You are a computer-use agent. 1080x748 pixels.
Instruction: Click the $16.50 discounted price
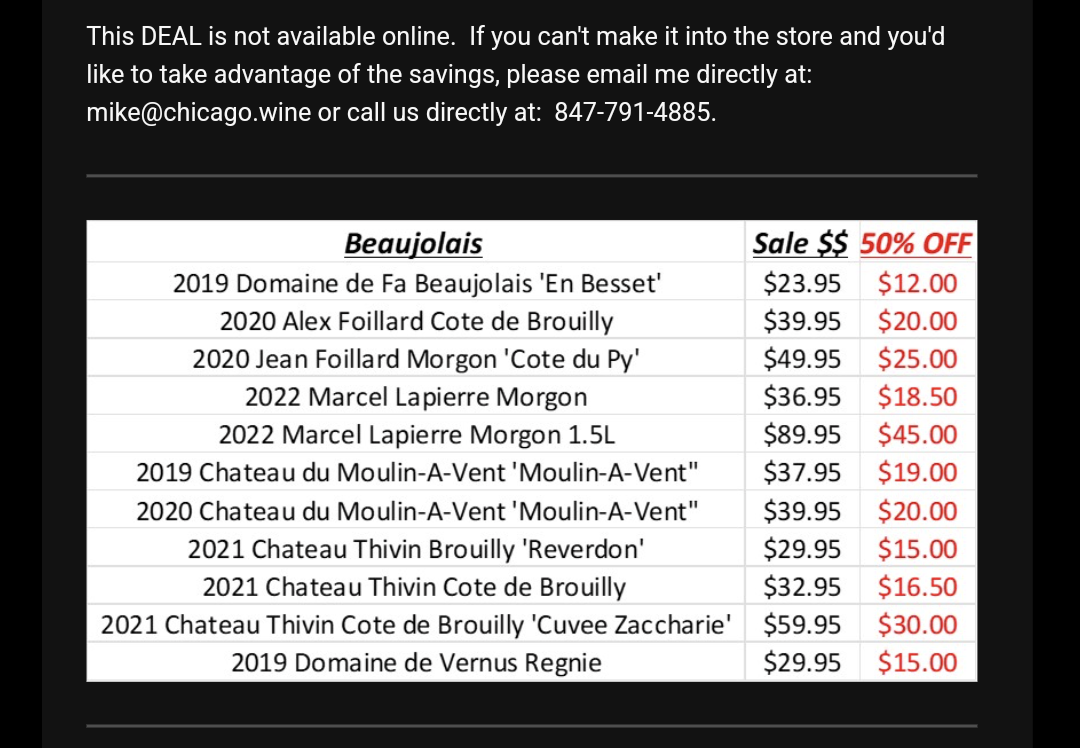(917, 587)
